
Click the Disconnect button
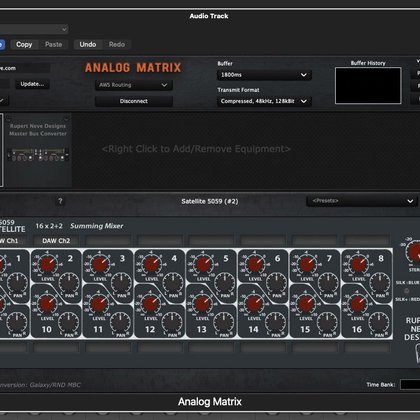pos(134,101)
